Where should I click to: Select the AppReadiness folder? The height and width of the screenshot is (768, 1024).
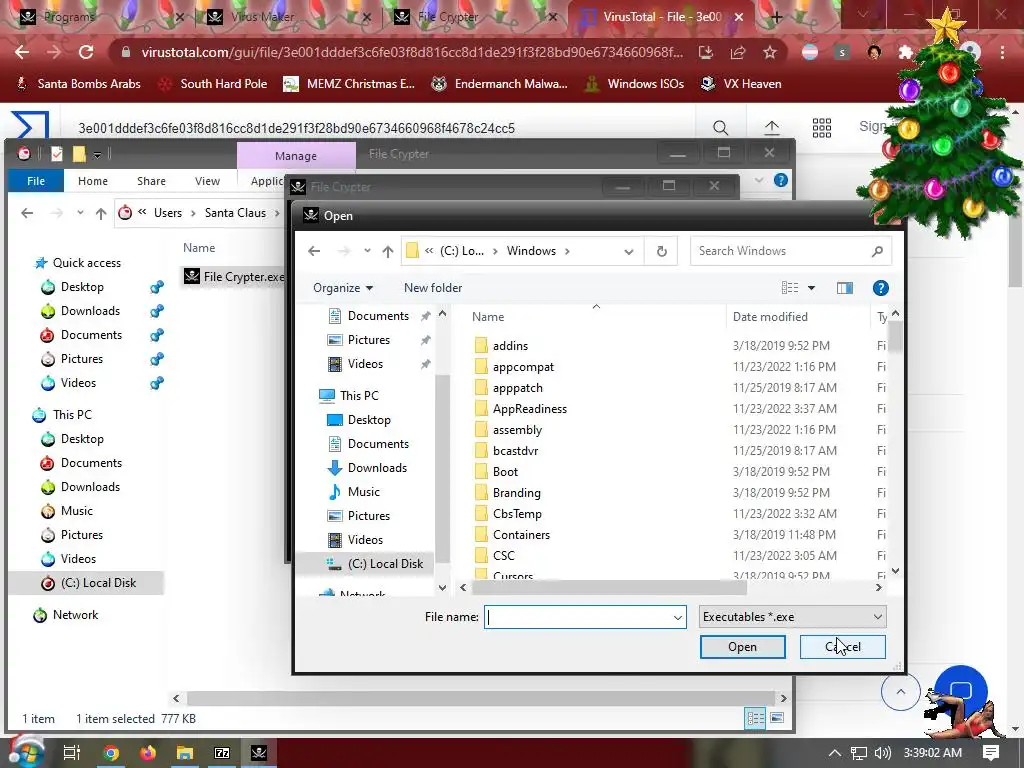click(530, 409)
